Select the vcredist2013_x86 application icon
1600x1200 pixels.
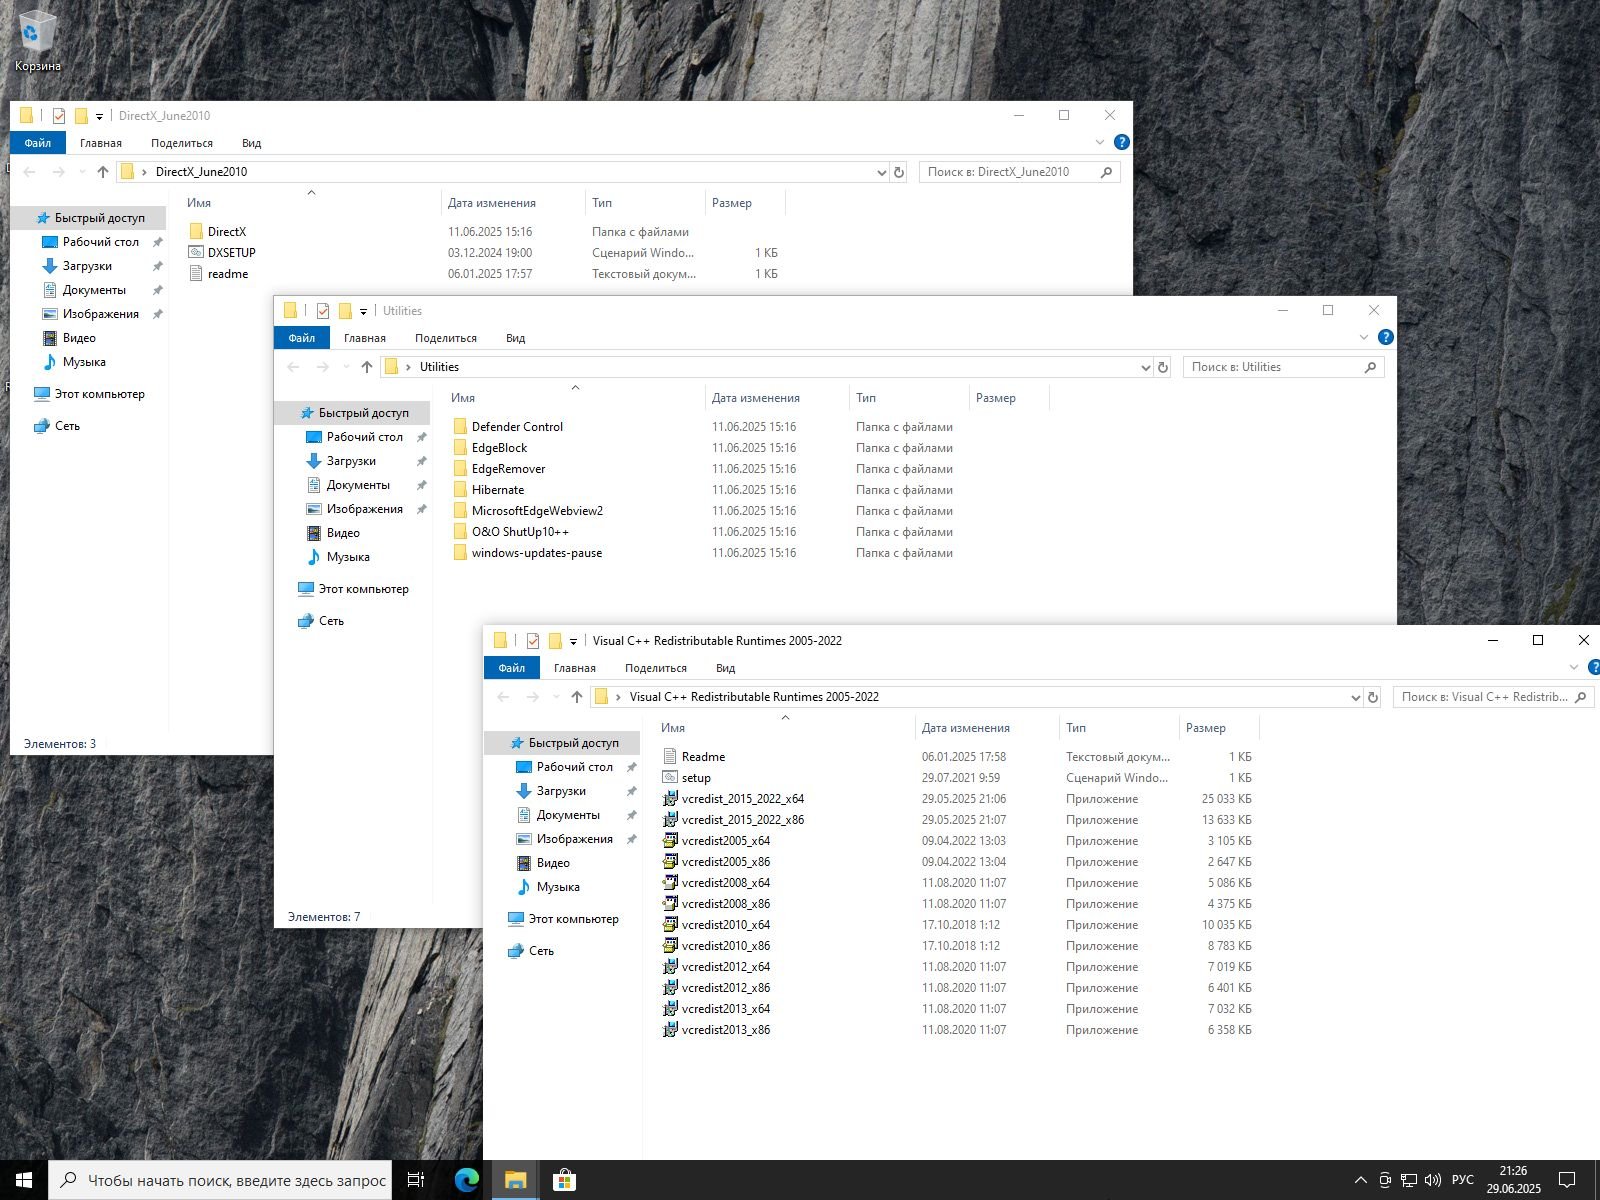tap(670, 1030)
